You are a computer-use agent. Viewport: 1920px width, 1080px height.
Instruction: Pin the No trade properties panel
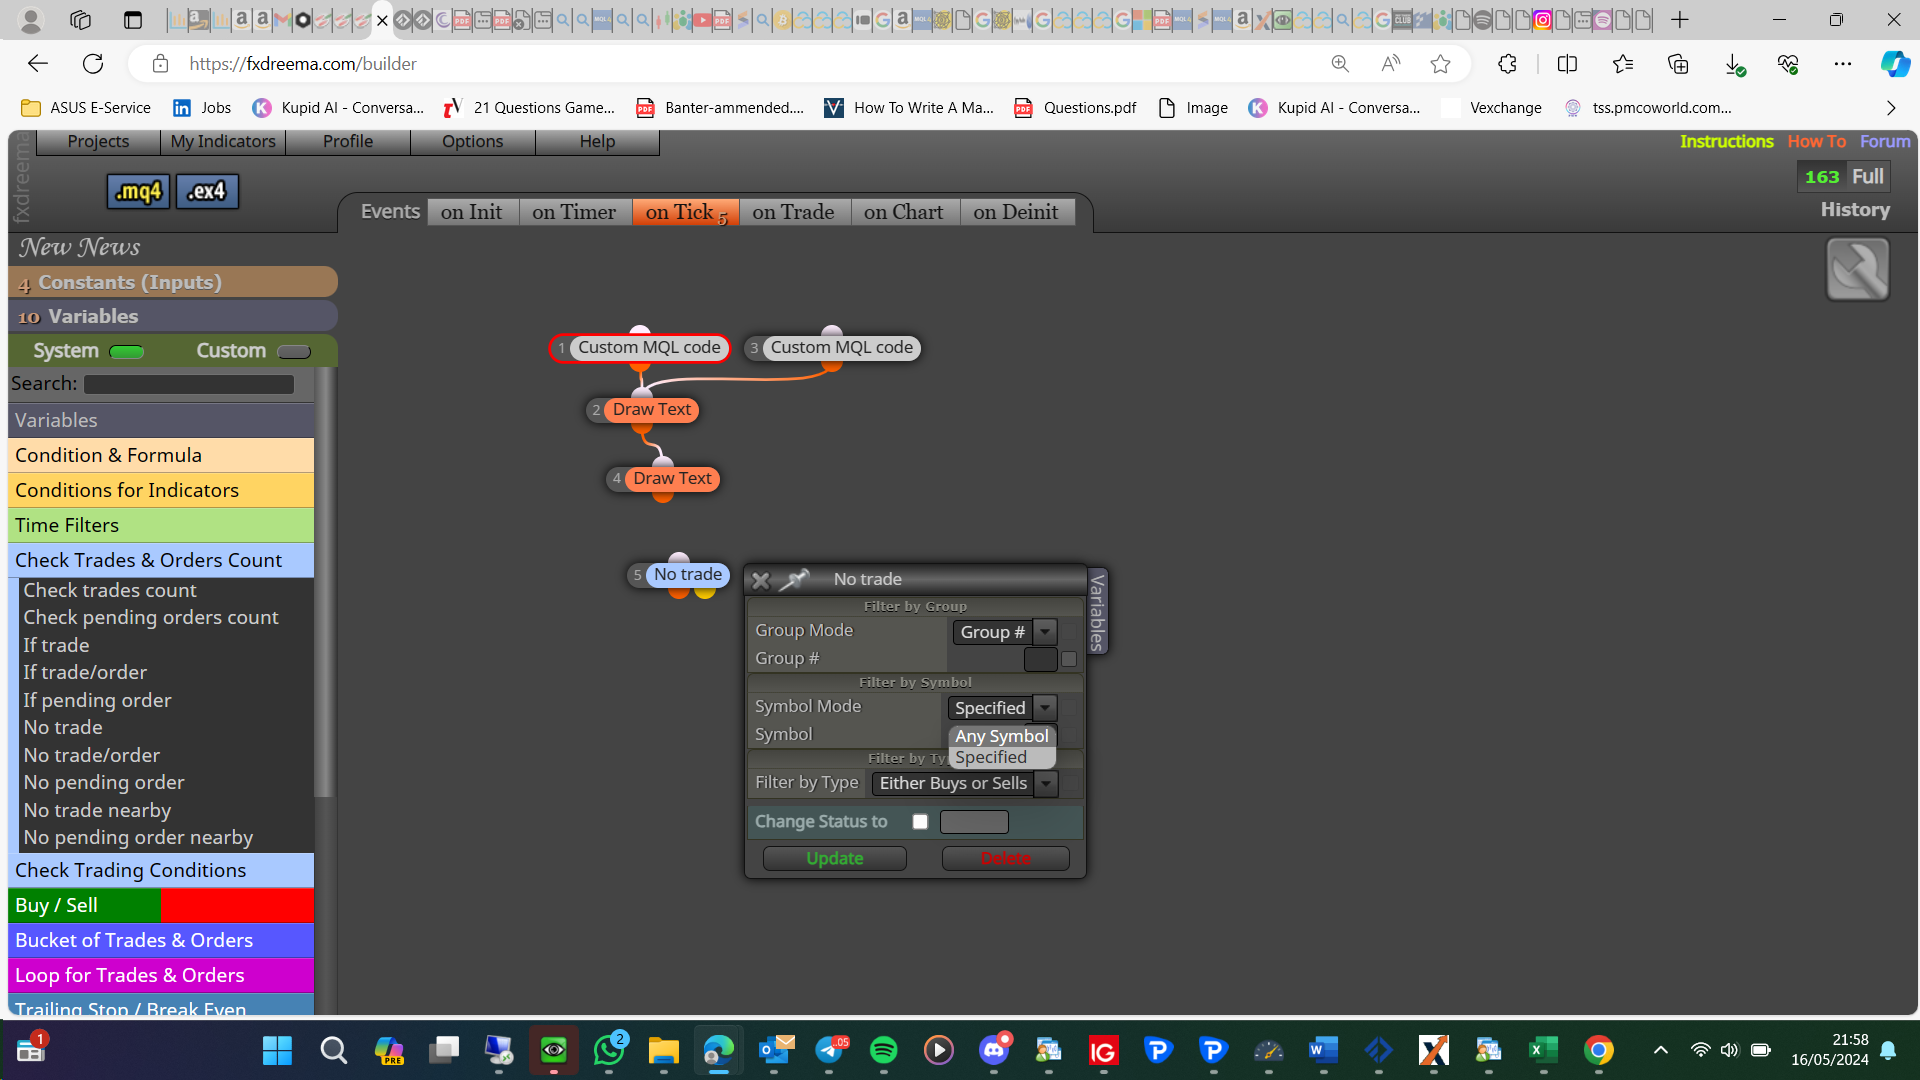pos(795,579)
